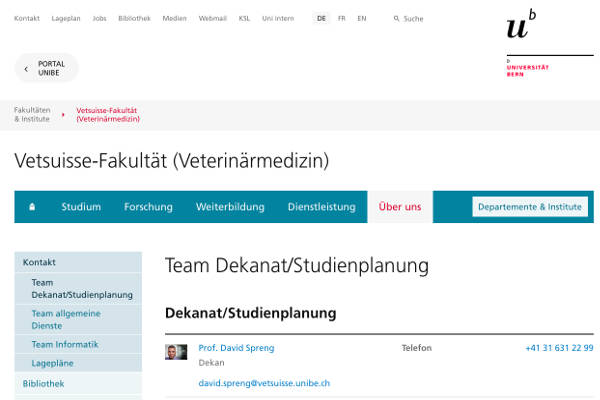Email david.spreng@vetsuisse.unibe.ch
Viewport: 600px width, 400px height.
point(264,383)
